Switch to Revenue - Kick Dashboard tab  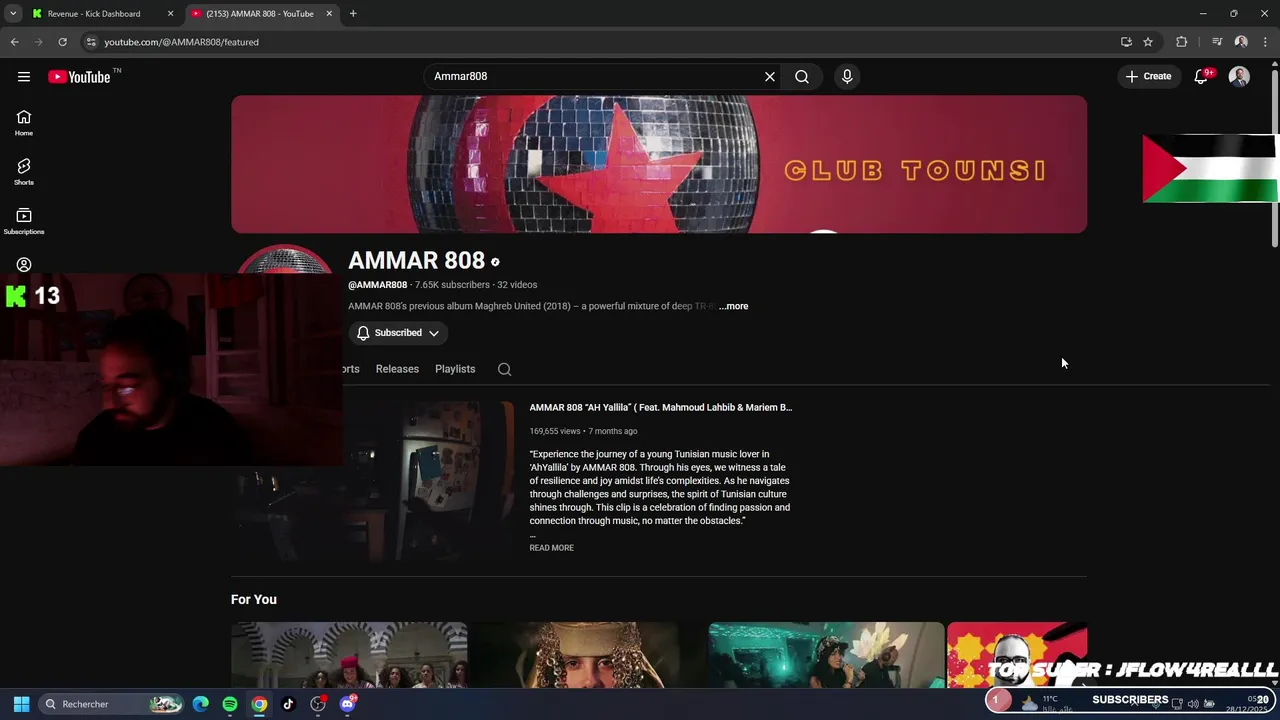tap(94, 14)
